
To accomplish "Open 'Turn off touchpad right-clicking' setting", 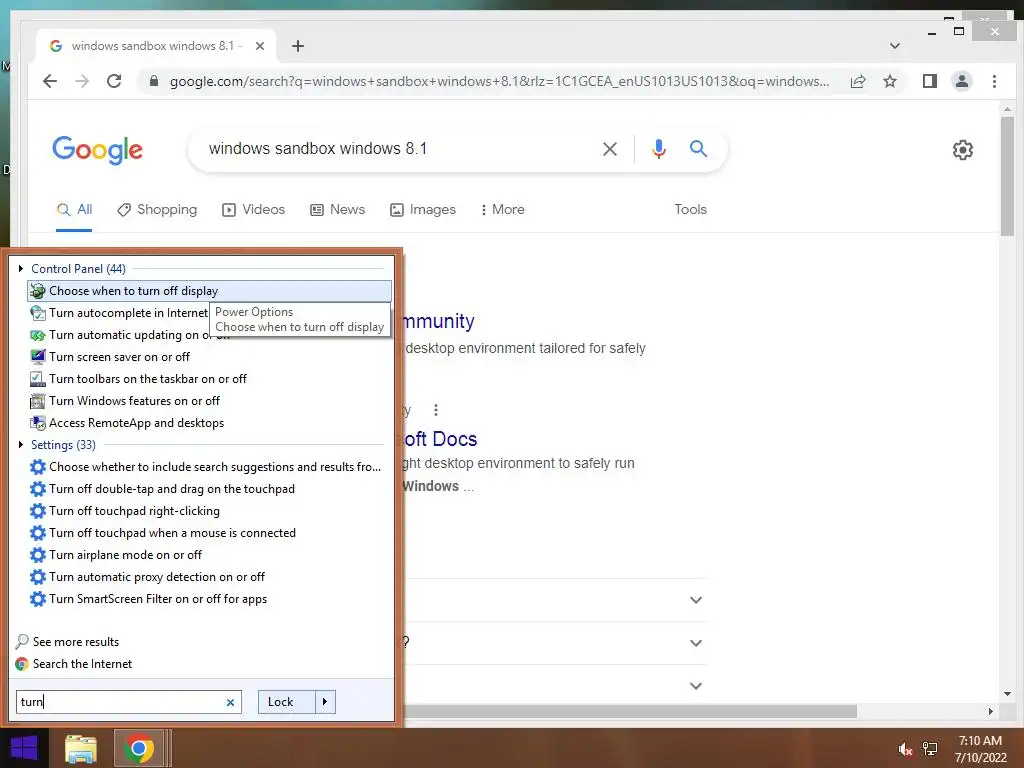I will coord(125,511).
